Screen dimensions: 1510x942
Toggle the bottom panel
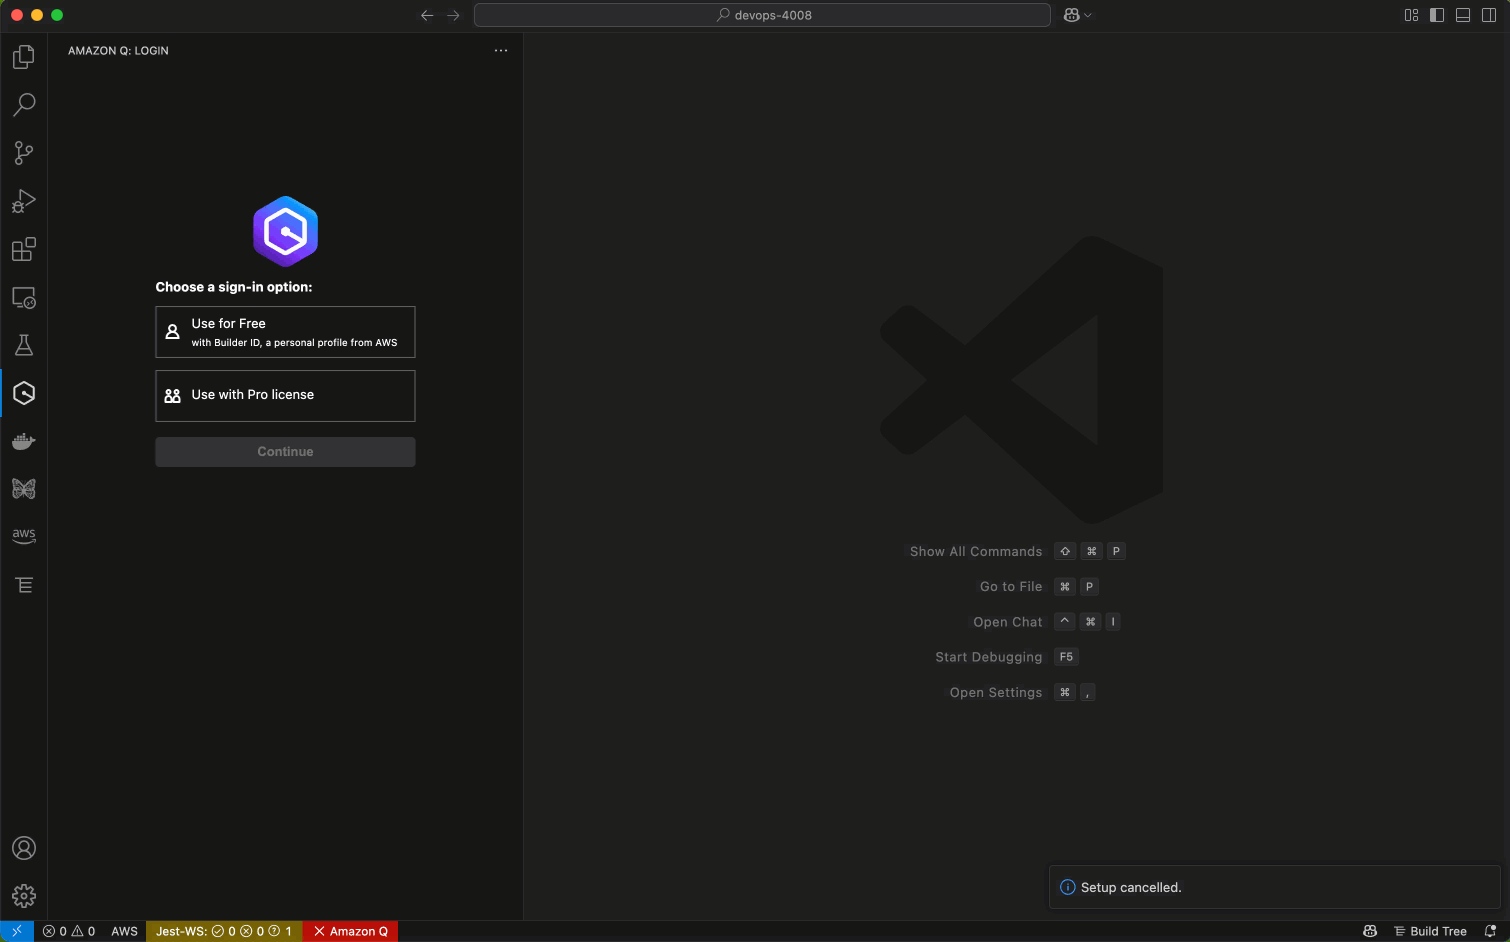[x=1463, y=15]
